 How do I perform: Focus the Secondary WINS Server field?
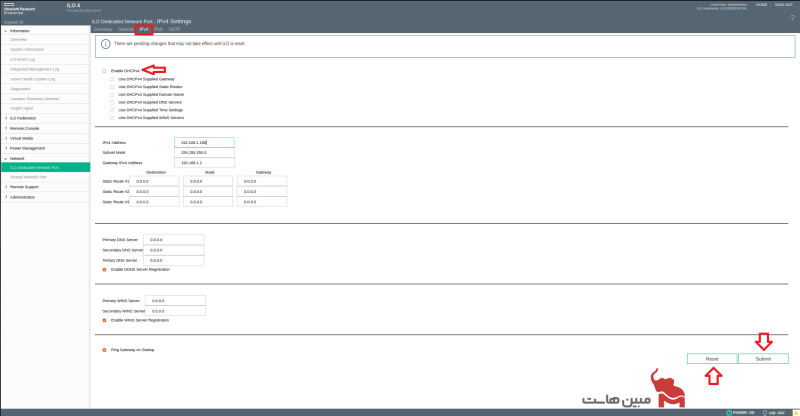click(x=175, y=311)
